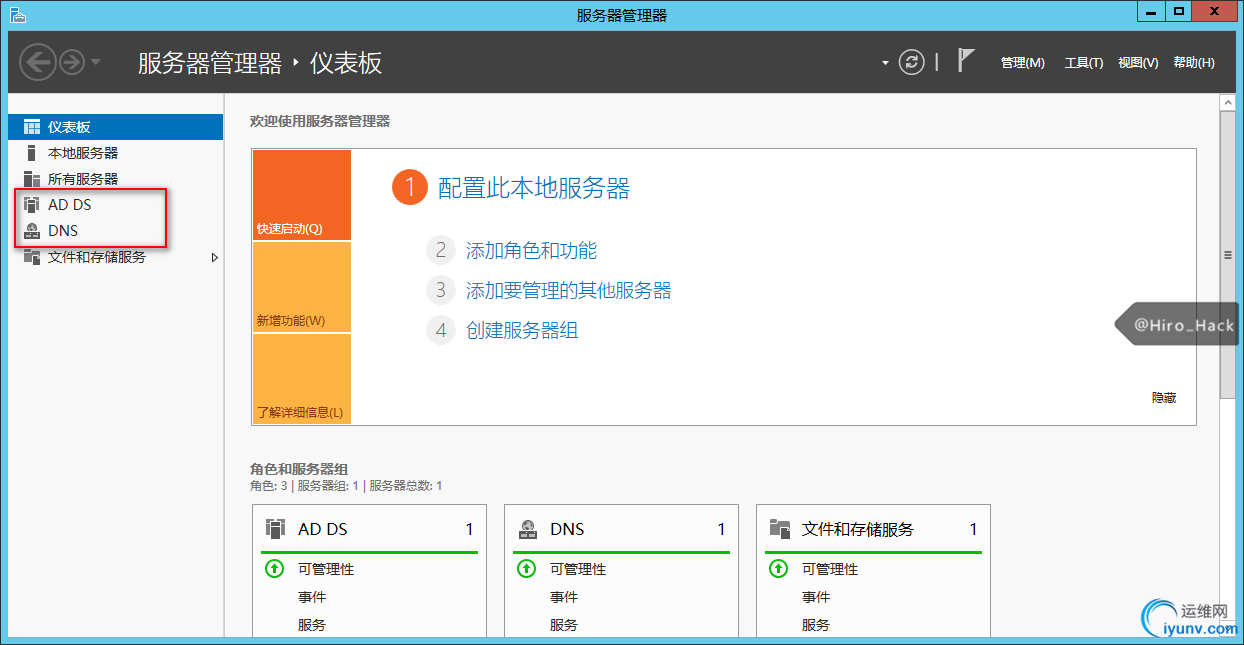
Task: Select AD DS in the sidebar
Action: (69, 205)
